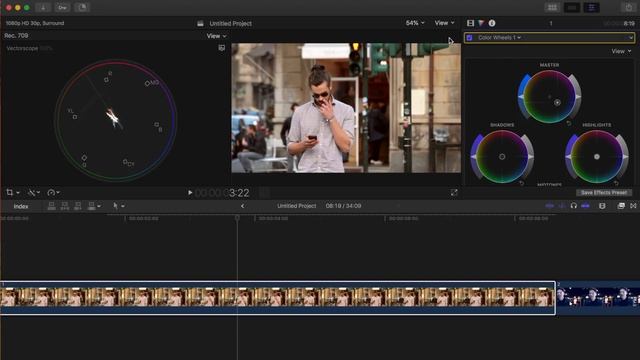This screenshot has height=360, width=640.
Task: Click the Highlights color wheel center
Action: point(597,156)
